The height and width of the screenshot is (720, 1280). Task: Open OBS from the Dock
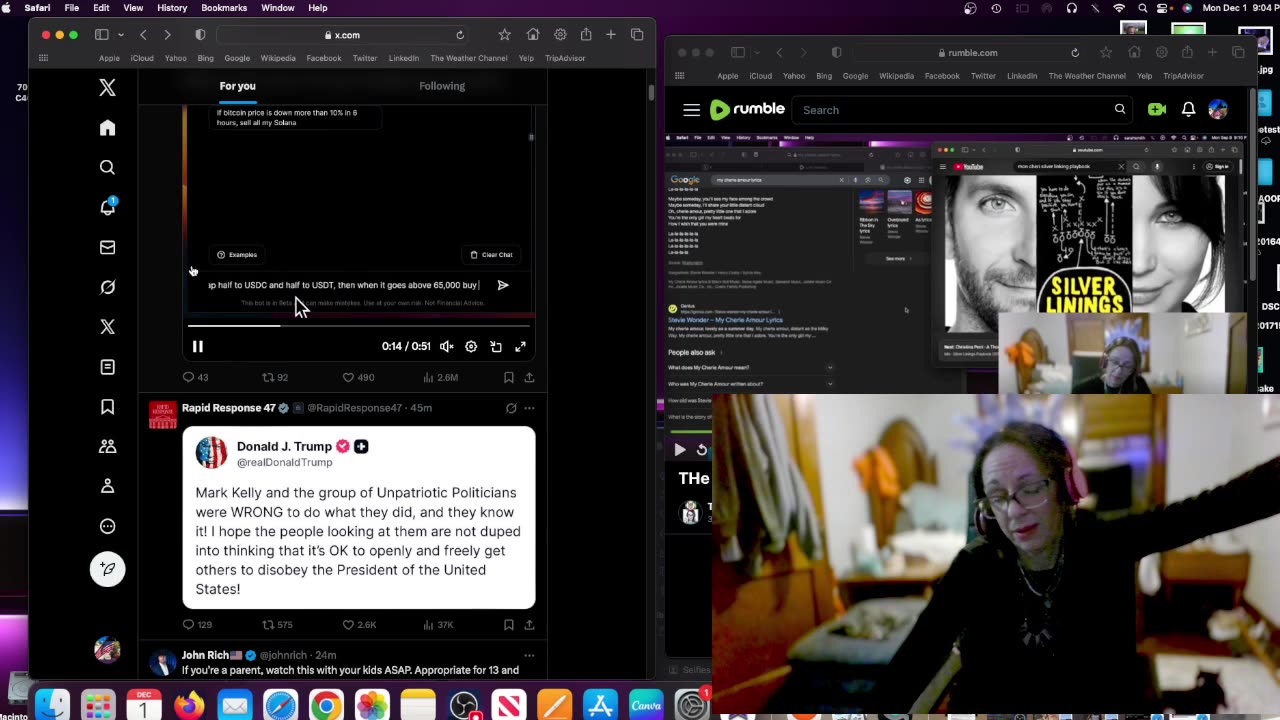click(x=464, y=706)
